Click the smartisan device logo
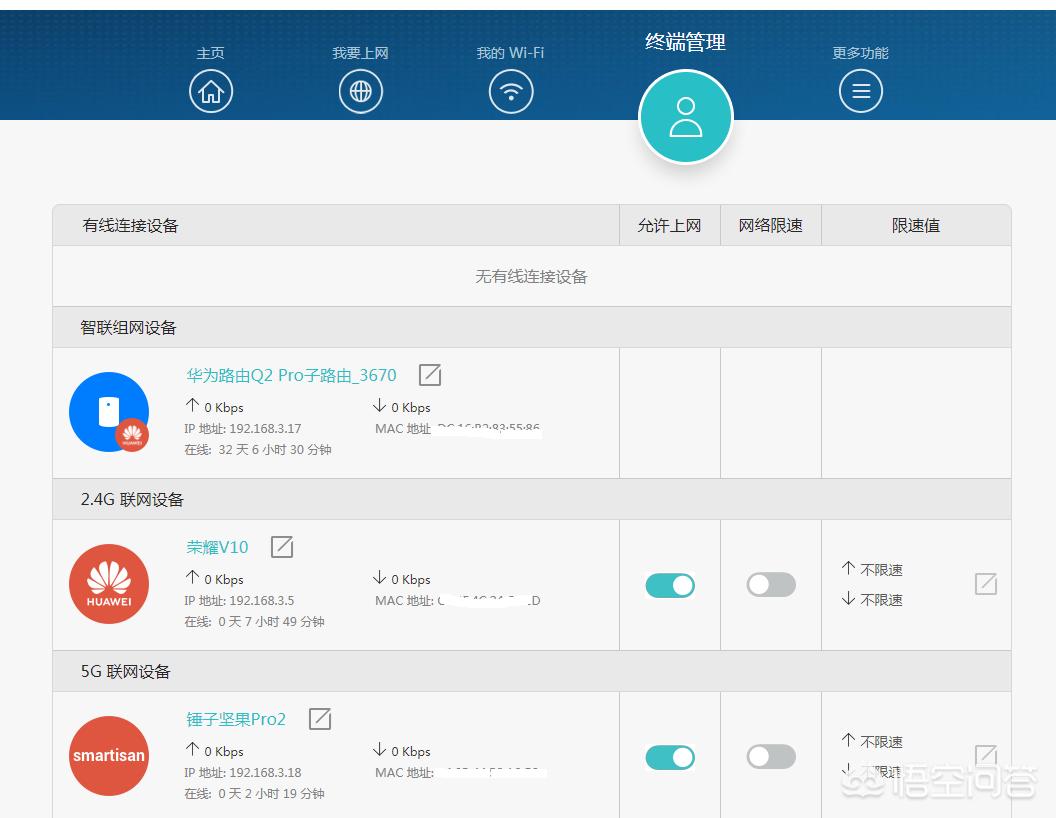The width and height of the screenshot is (1056, 818). pyautogui.click(x=109, y=756)
